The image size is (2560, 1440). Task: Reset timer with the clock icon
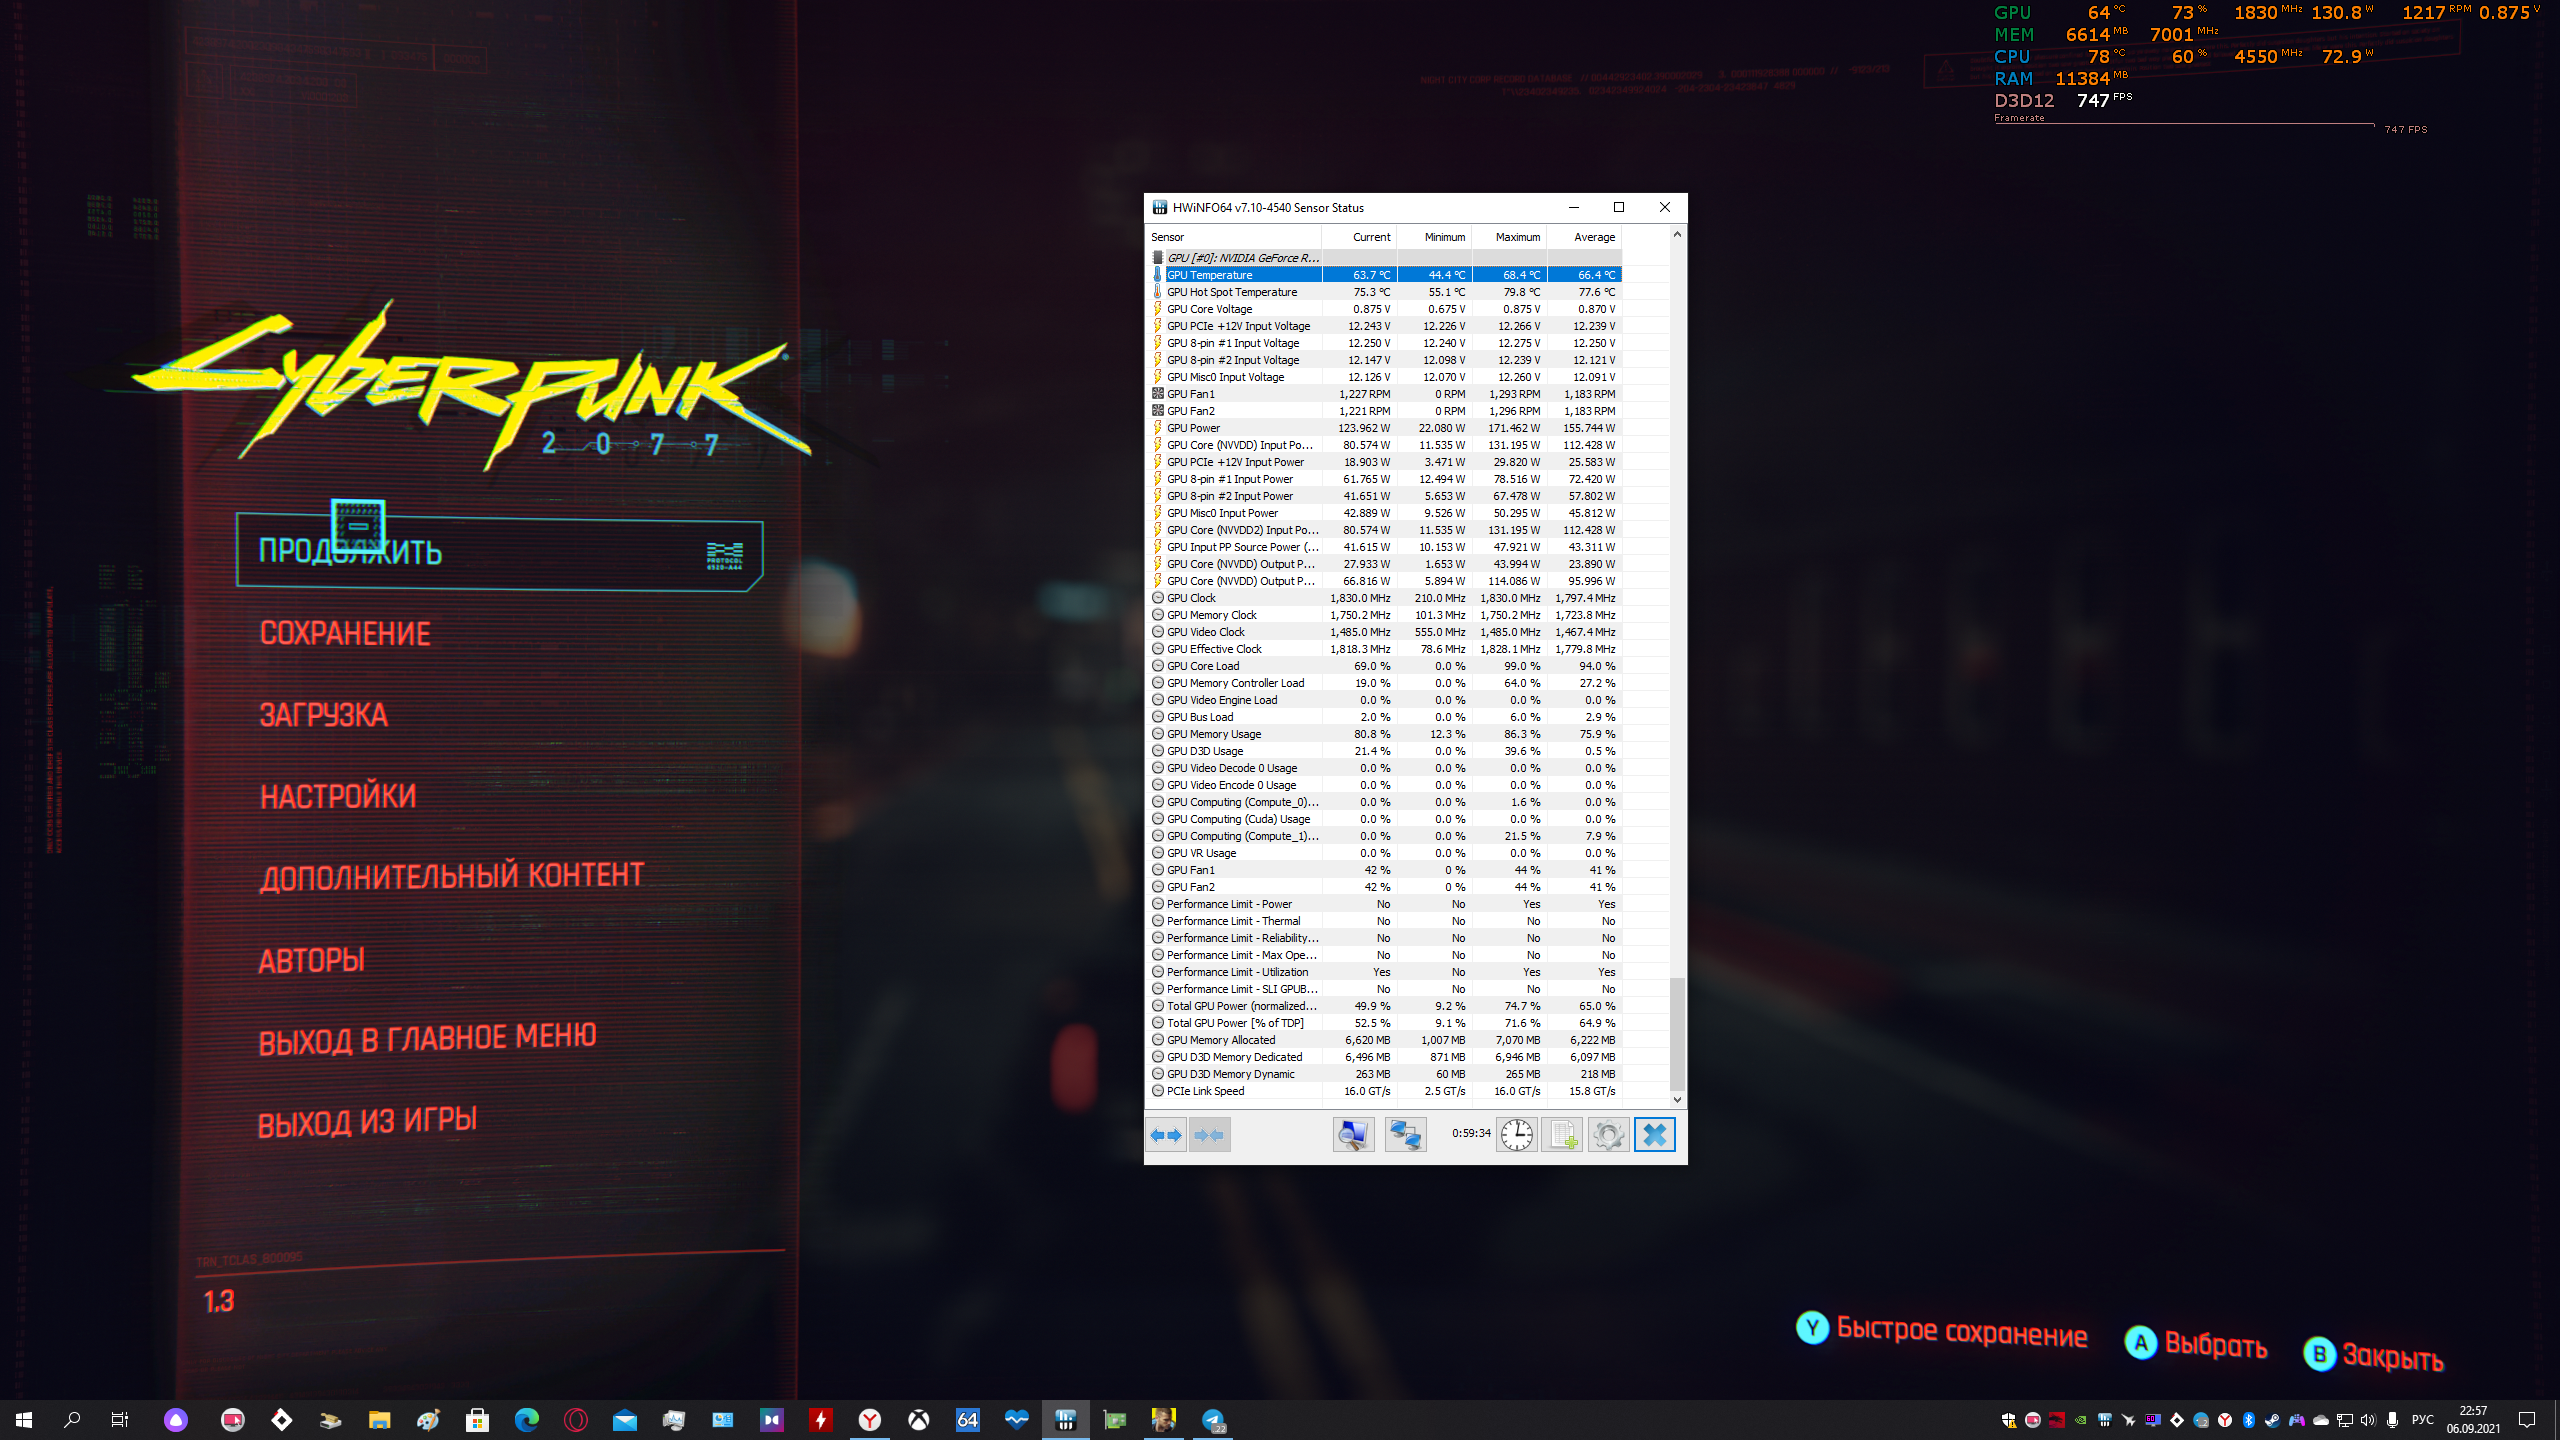[1516, 1135]
